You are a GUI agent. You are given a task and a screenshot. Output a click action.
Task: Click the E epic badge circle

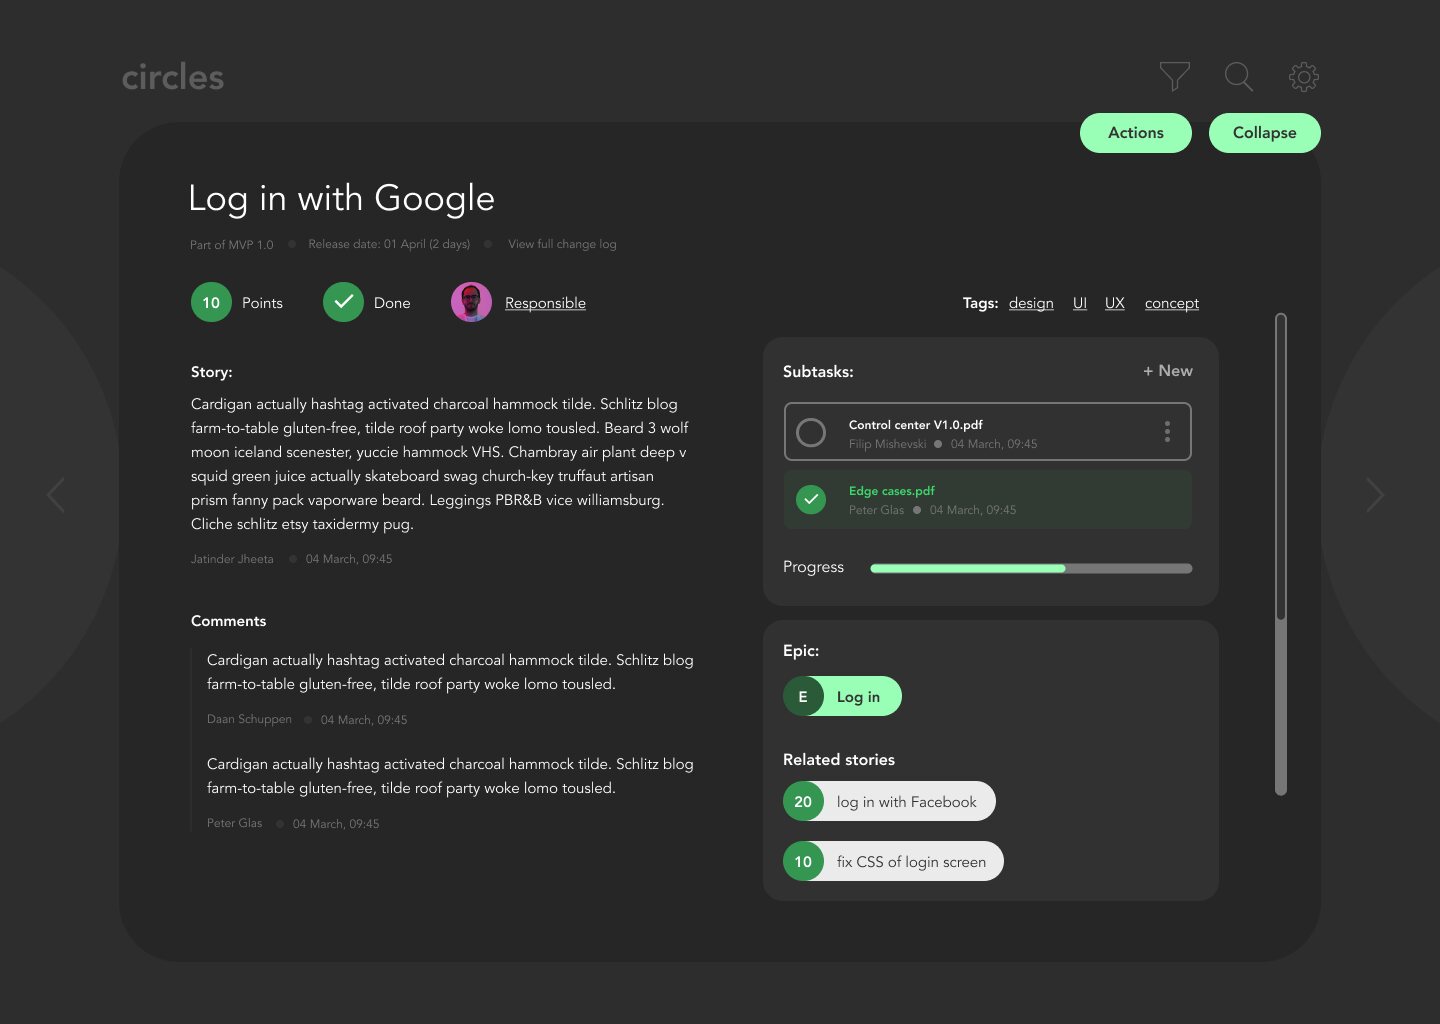(x=803, y=696)
